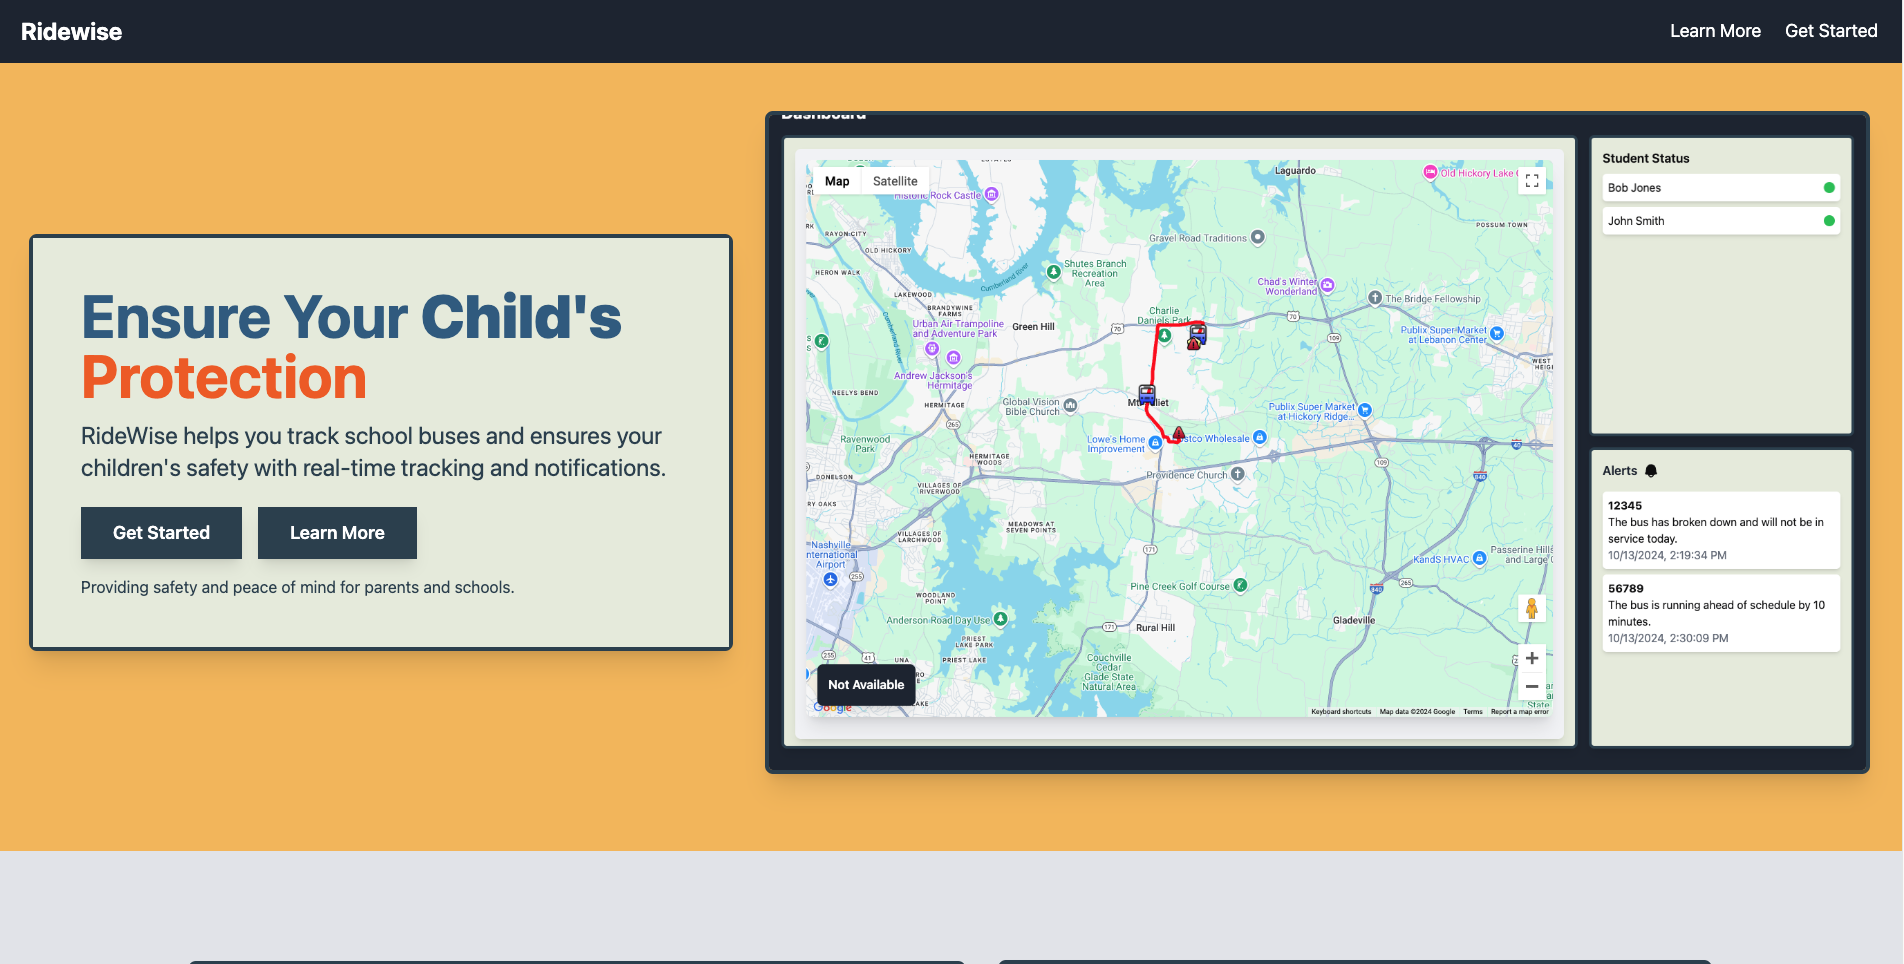Click the Nashville International Airport pin
This screenshot has height=964, width=1904.
830,579
